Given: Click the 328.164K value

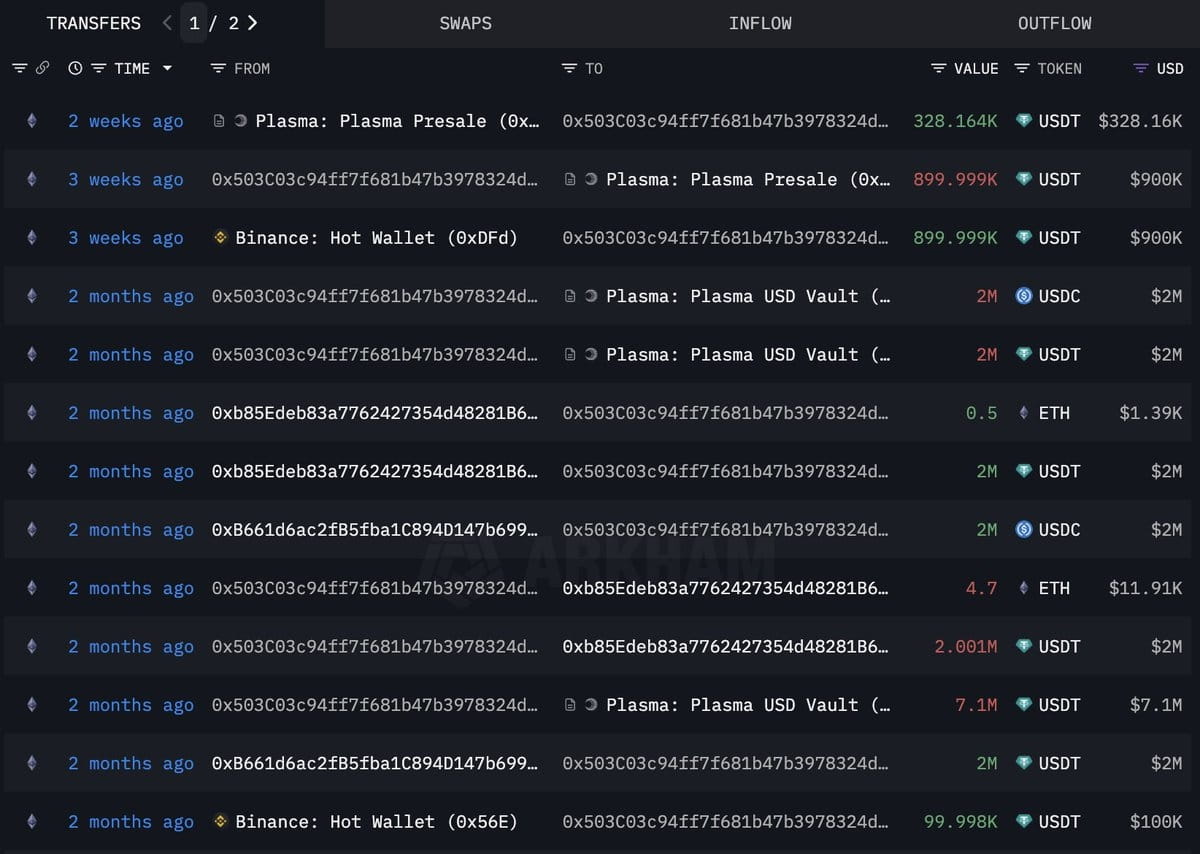Looking at the screenshot, I should 955,121.
